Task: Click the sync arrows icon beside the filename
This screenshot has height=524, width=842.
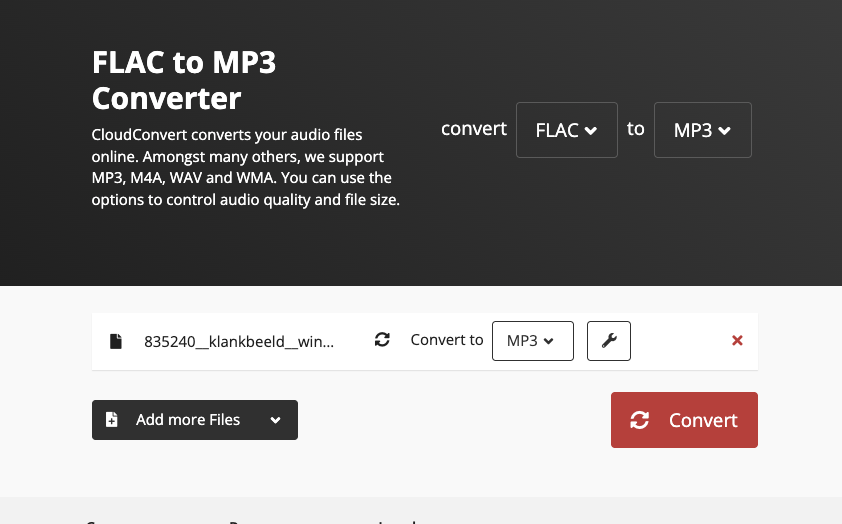Action: 382,341
